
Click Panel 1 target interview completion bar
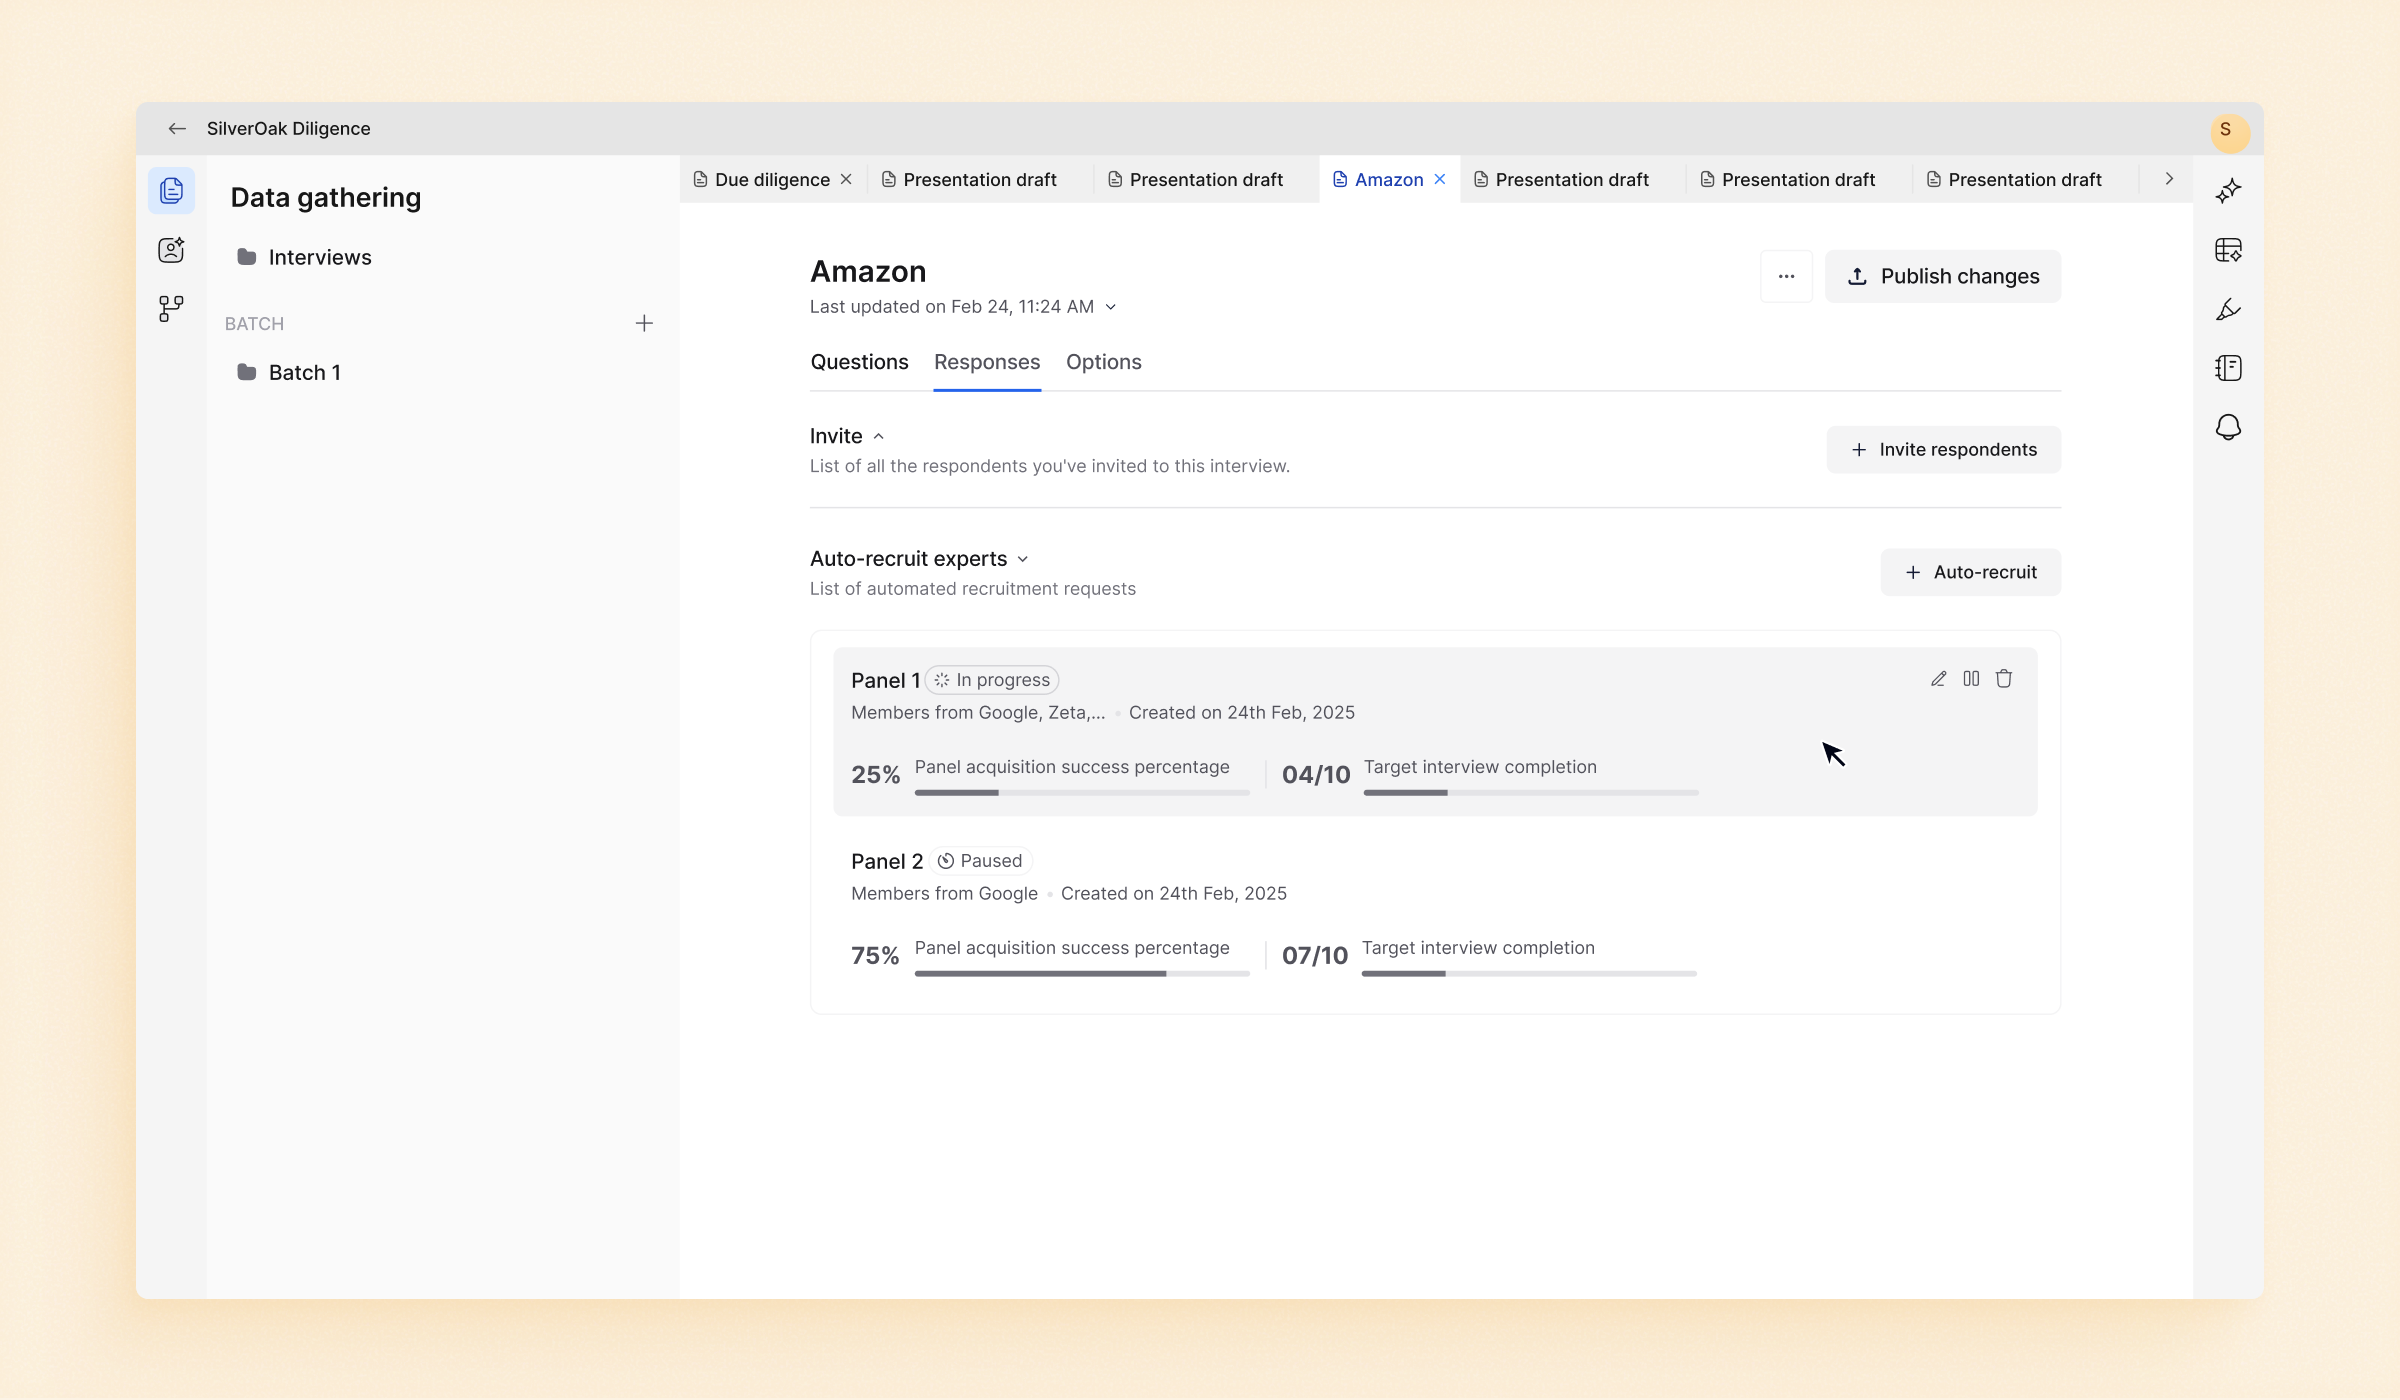tap(1531, 793)
